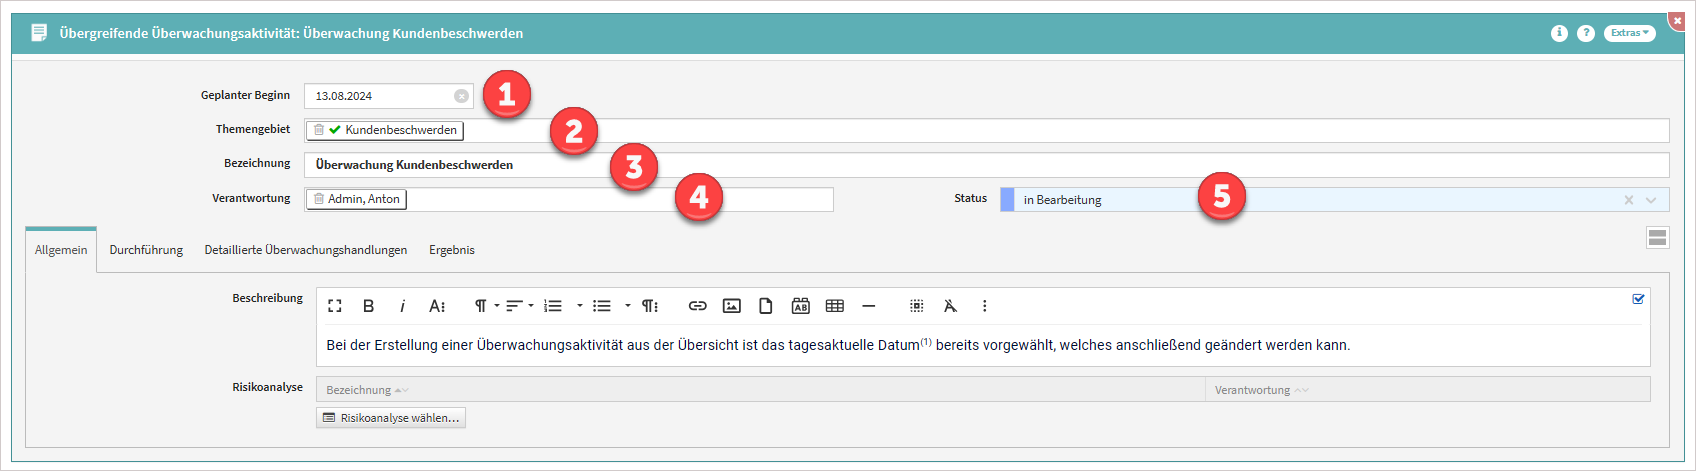Toggle bold formatting in description editor
The height and width of the screenshot is (471, 1696).
coord(368,306)
